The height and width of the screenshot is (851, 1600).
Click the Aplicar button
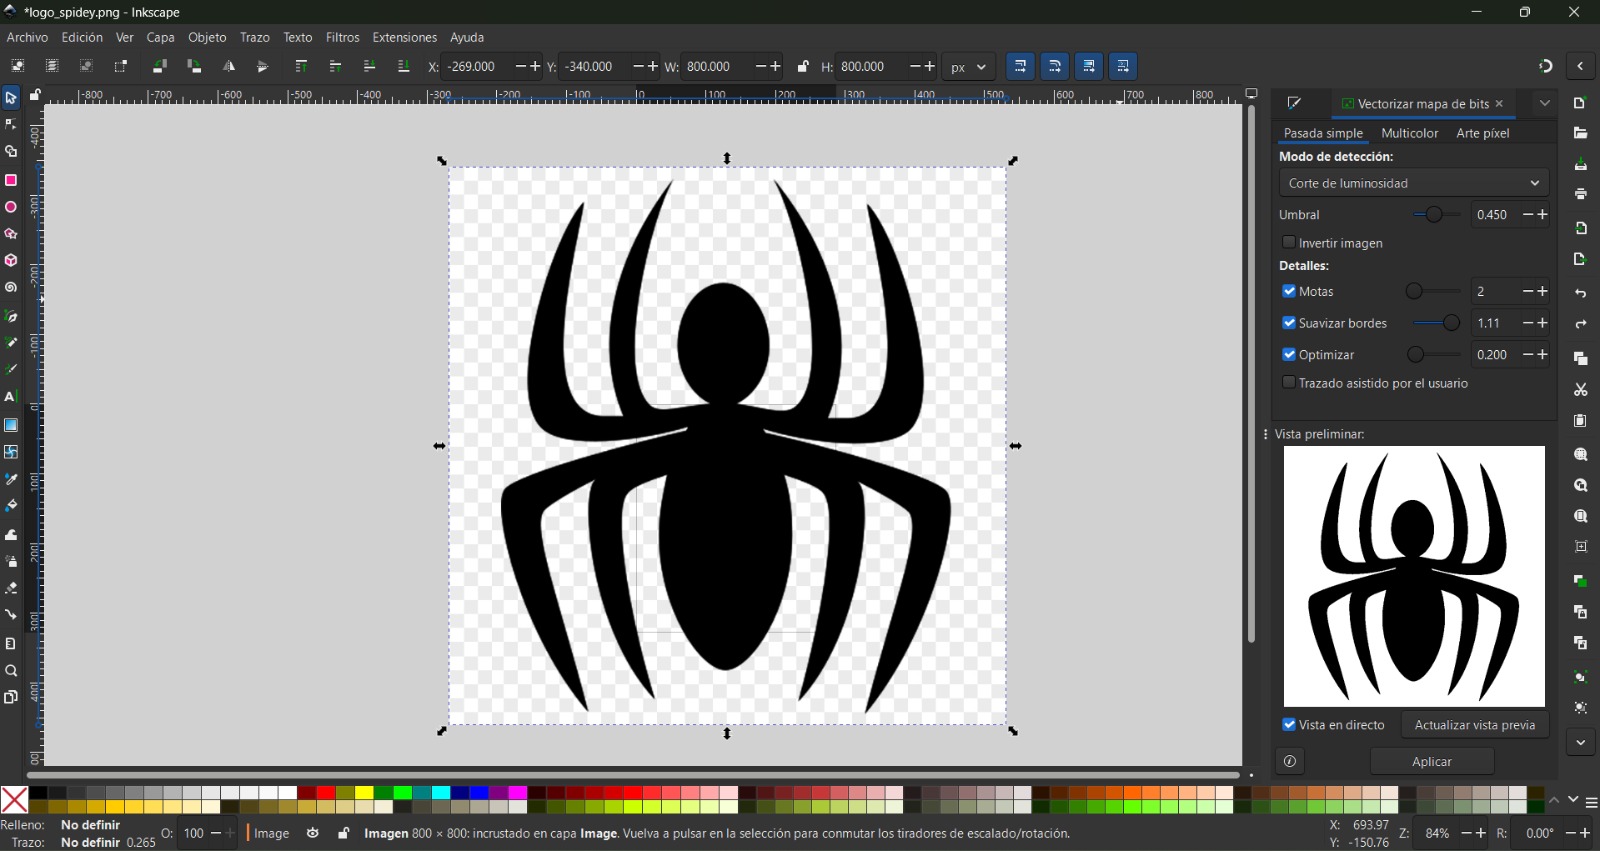1432,762
